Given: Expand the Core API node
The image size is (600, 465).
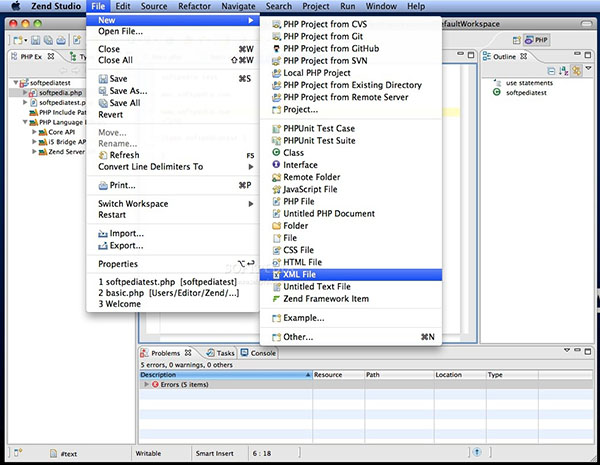Looking at the screenshot, I should click(34, 132).
